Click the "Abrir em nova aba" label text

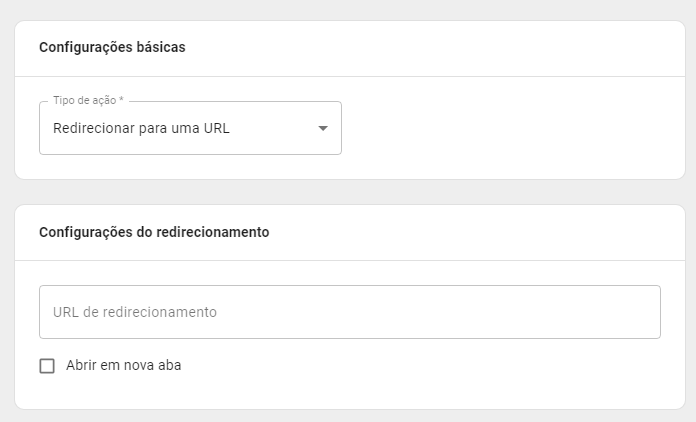coord(123,366)
